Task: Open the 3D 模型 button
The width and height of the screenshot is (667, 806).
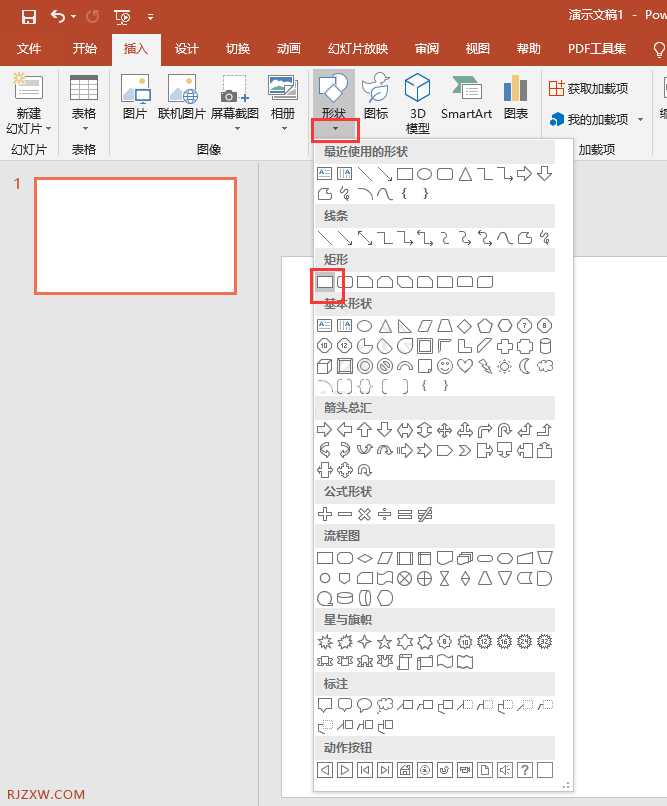Action: pyautogui.click(x=418, y=103)
